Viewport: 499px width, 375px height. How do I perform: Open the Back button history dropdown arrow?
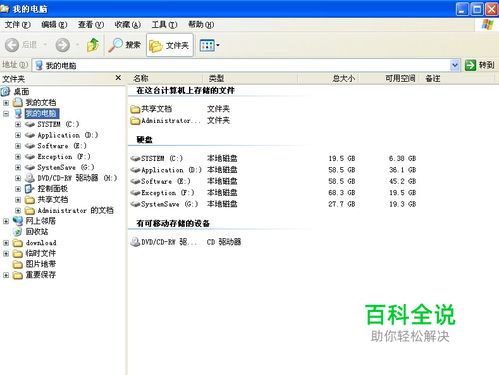(45, 45)
